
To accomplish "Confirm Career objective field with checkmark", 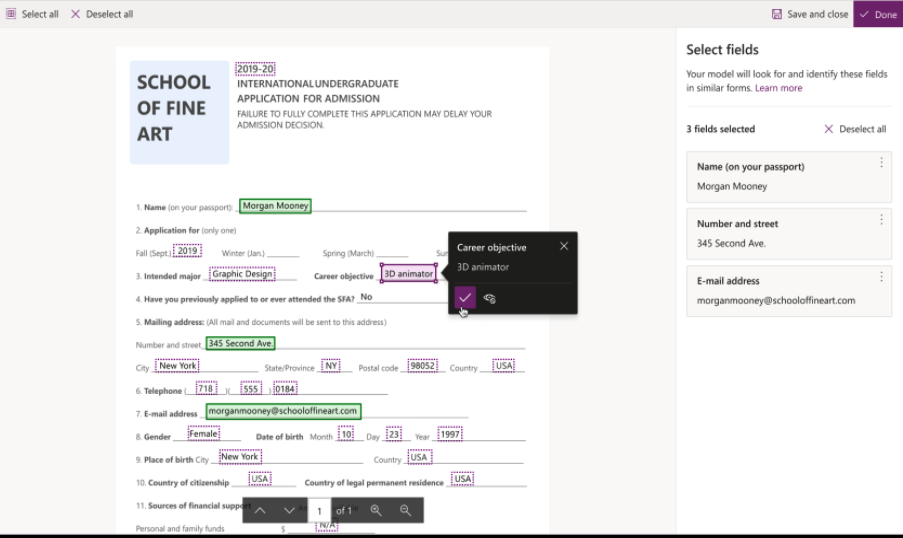I will [x=464, y=298].
